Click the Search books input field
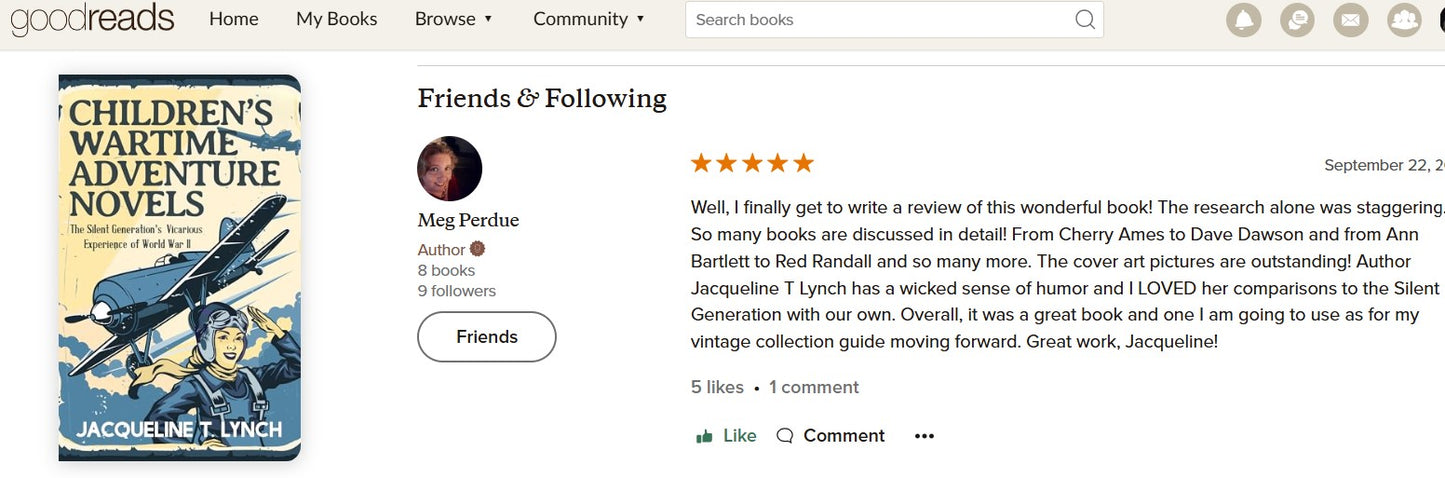Image resolution: width=1445 pixels, height=478 pixels. (x=880, y=20)
